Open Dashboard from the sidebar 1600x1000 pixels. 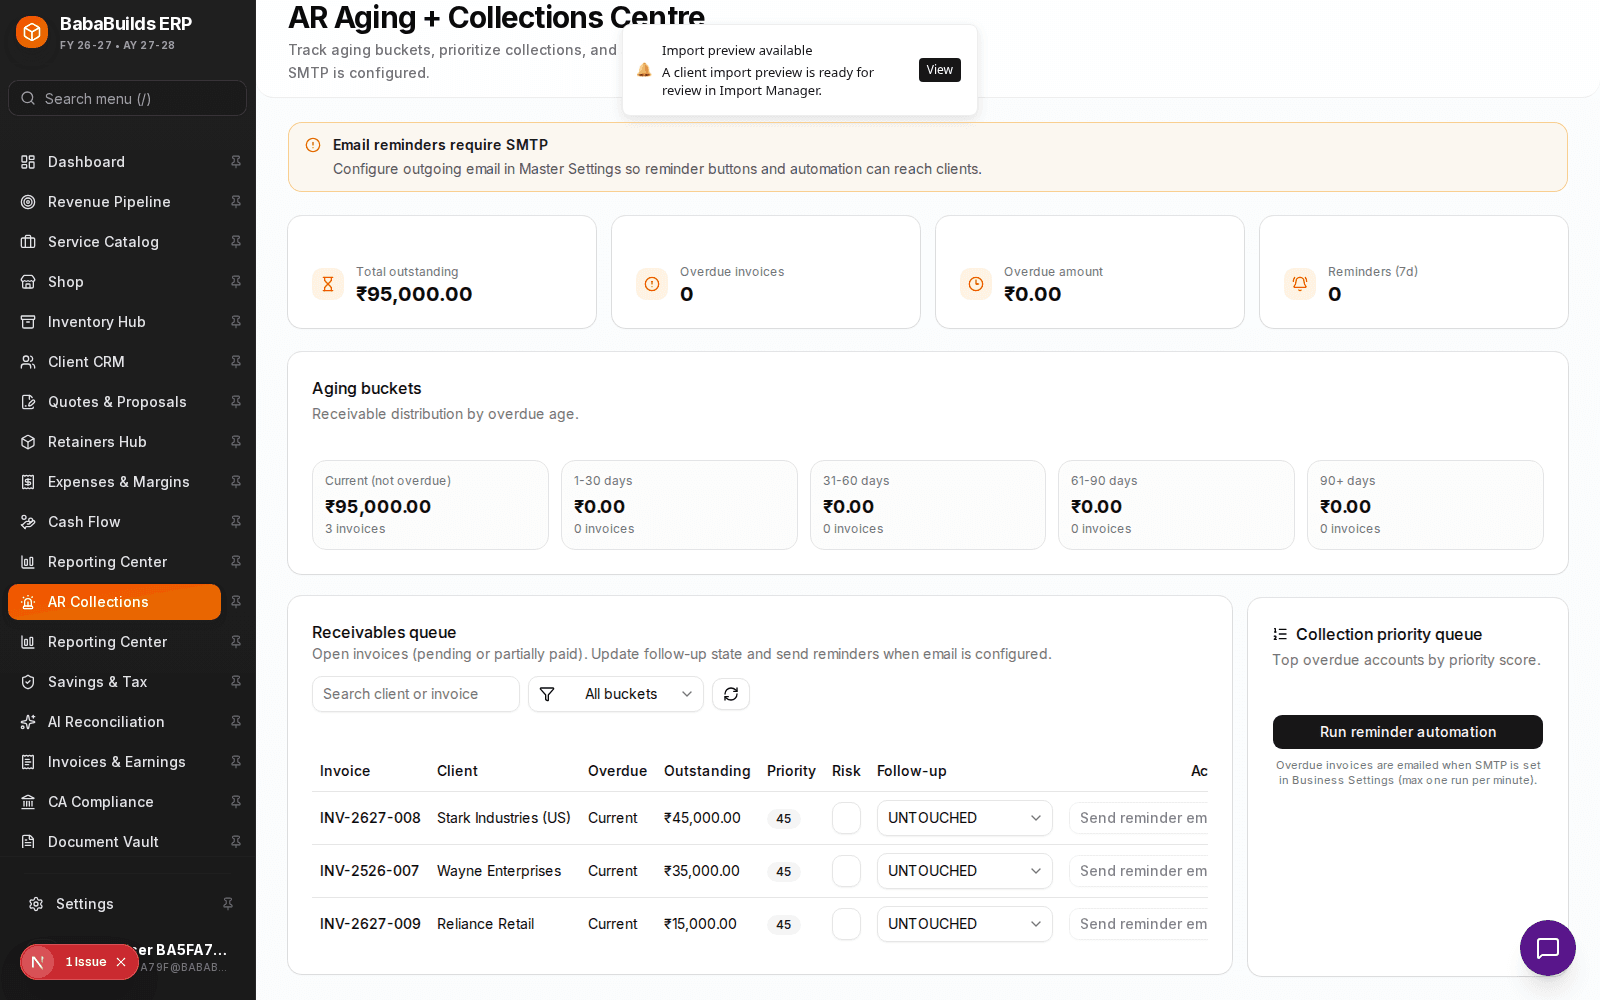coord(114,162)
